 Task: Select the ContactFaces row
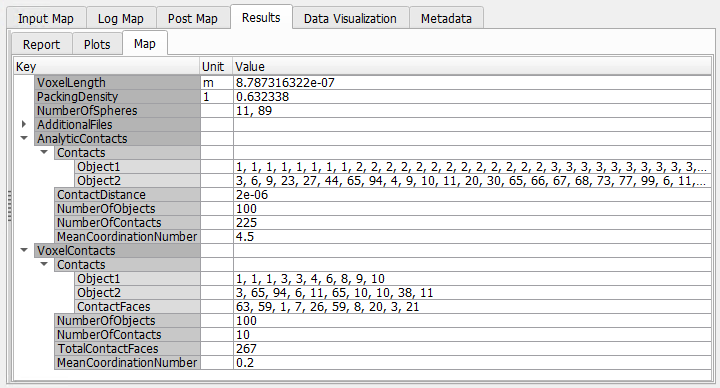(x=137, y=307)
